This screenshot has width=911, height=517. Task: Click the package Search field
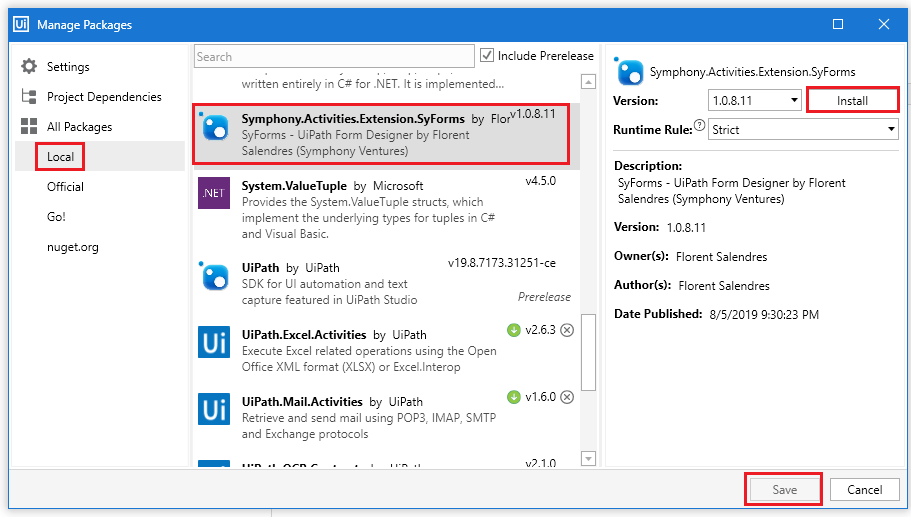tap(334, 56)
